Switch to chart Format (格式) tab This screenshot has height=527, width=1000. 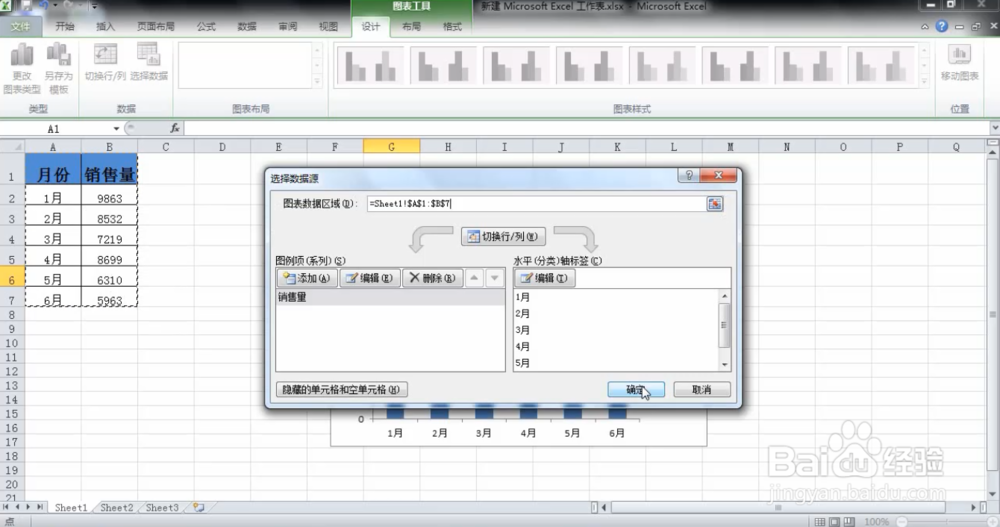coord(452,27)
